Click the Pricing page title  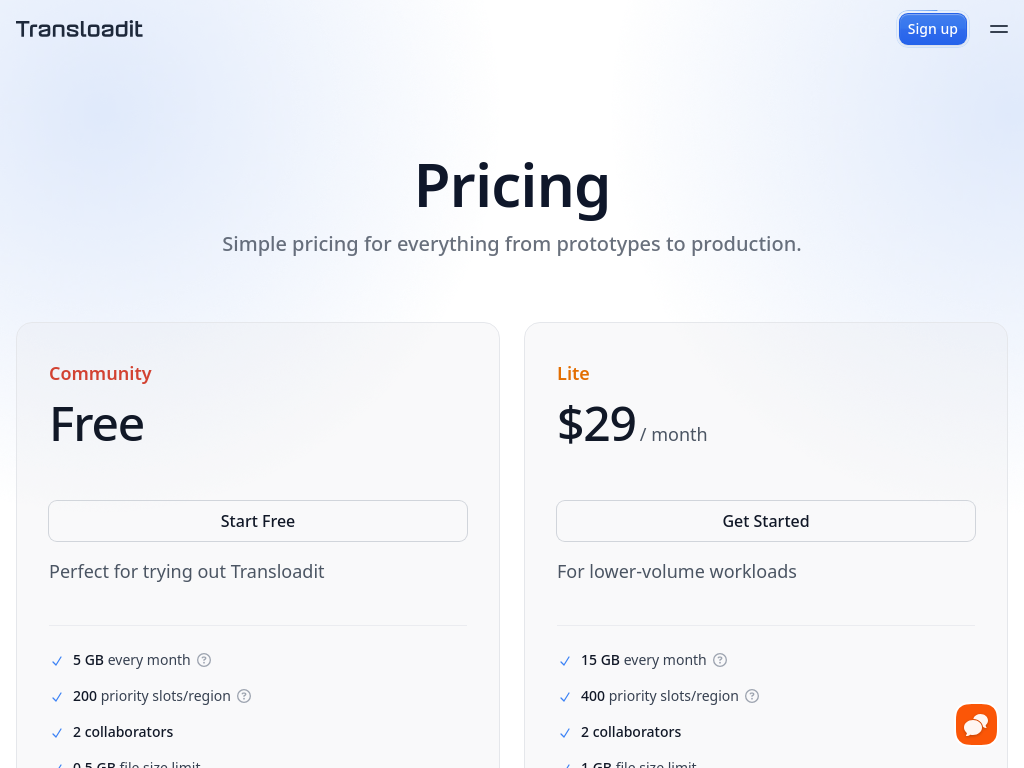coord(512,186)
